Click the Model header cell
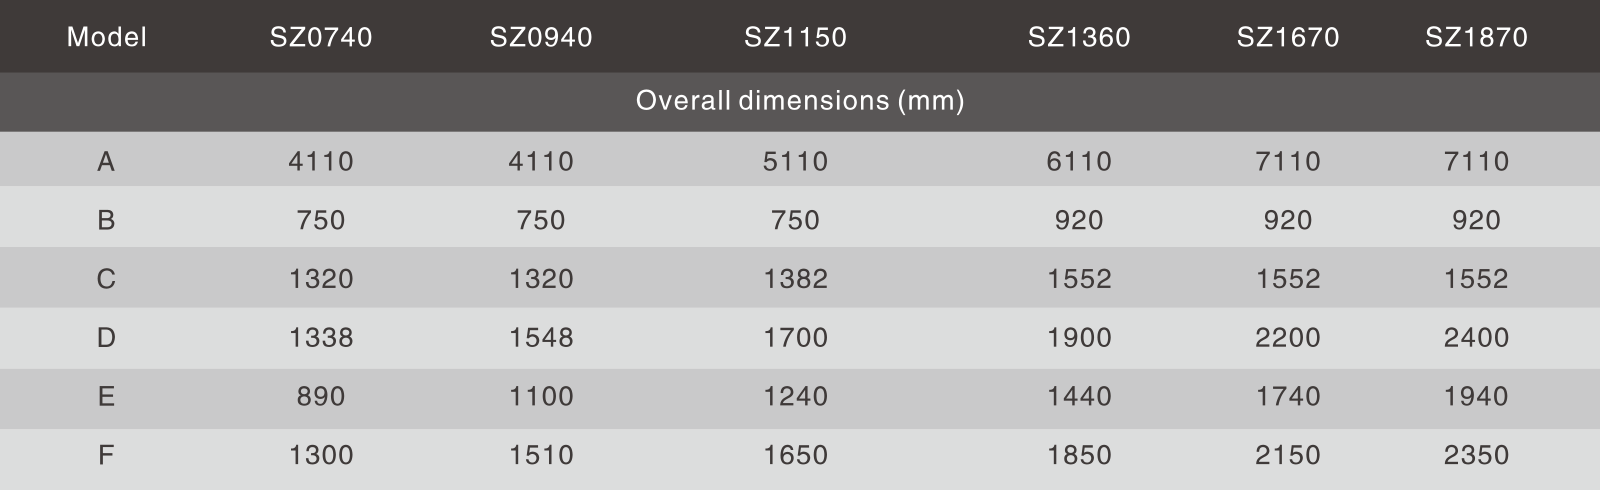 coord(106,37)
